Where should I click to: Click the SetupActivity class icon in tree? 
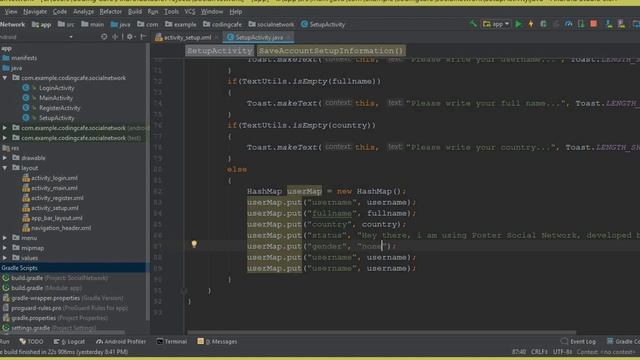[26, 118]
